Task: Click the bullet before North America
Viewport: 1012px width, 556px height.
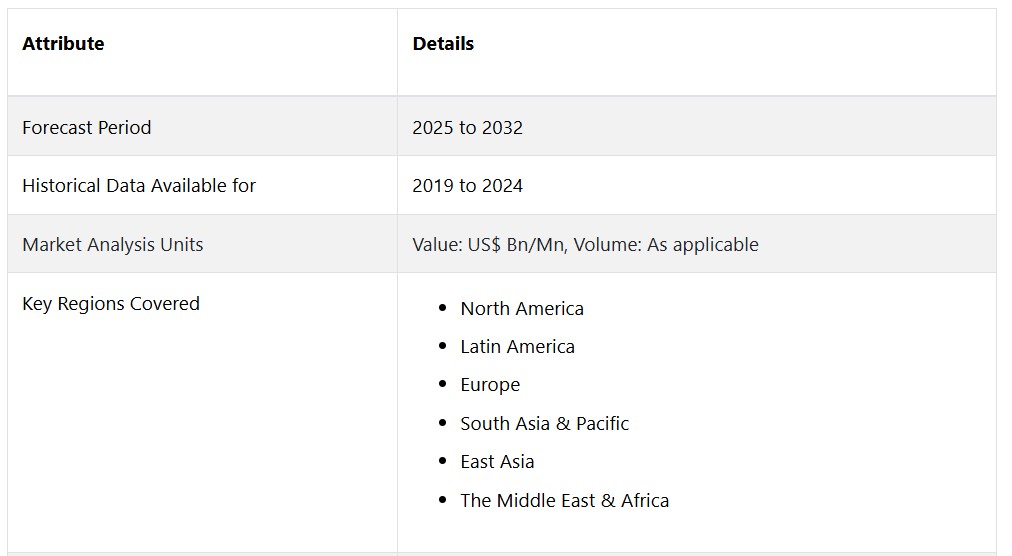Action: pos(442,308)
